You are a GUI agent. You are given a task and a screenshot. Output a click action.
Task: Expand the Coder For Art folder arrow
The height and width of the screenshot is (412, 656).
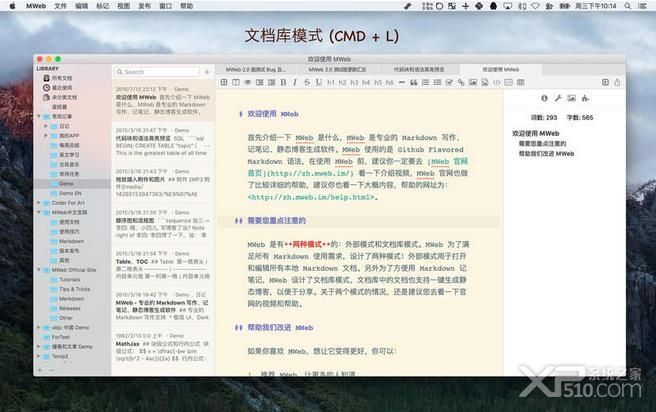[39, 203]
